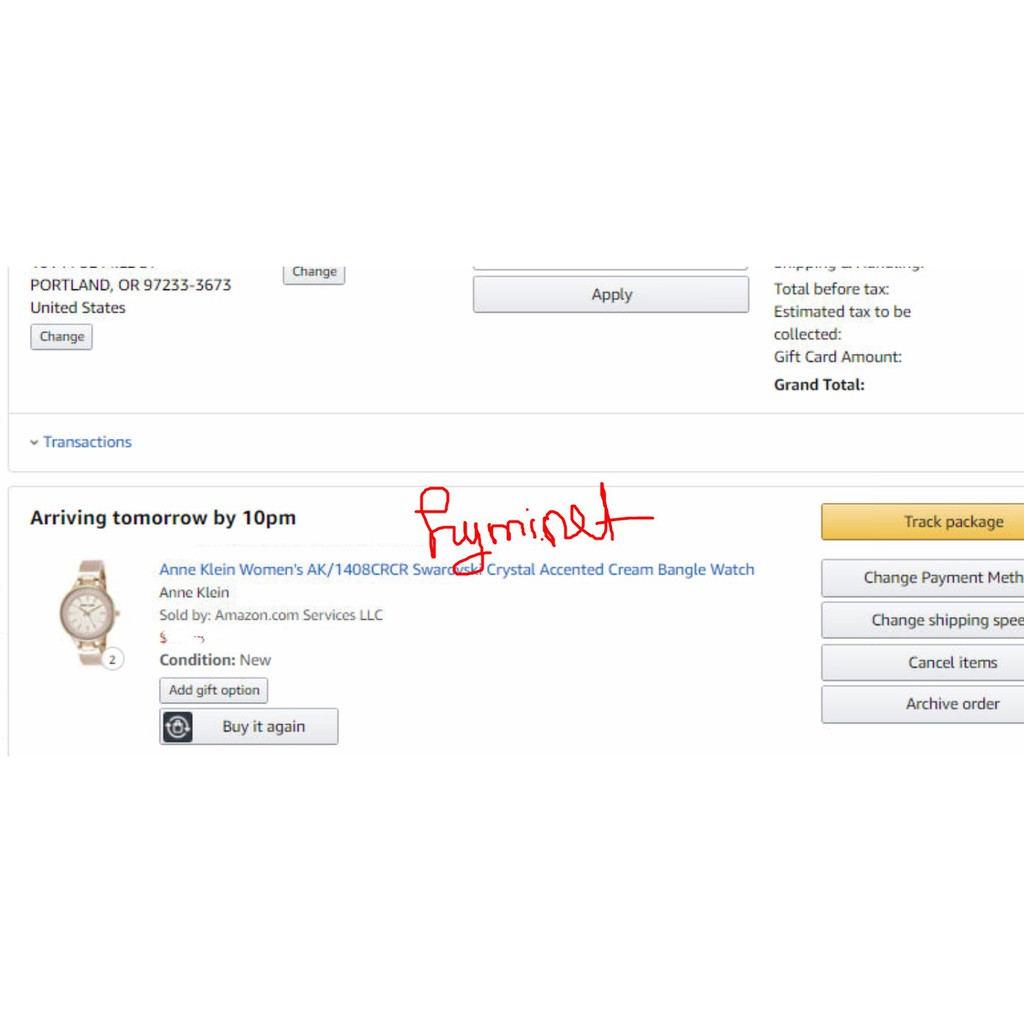Screen dimensions: 1024x1024
Task: Focus the code input field above Apply
Action: pyautogui.click(x=611, y=268)
